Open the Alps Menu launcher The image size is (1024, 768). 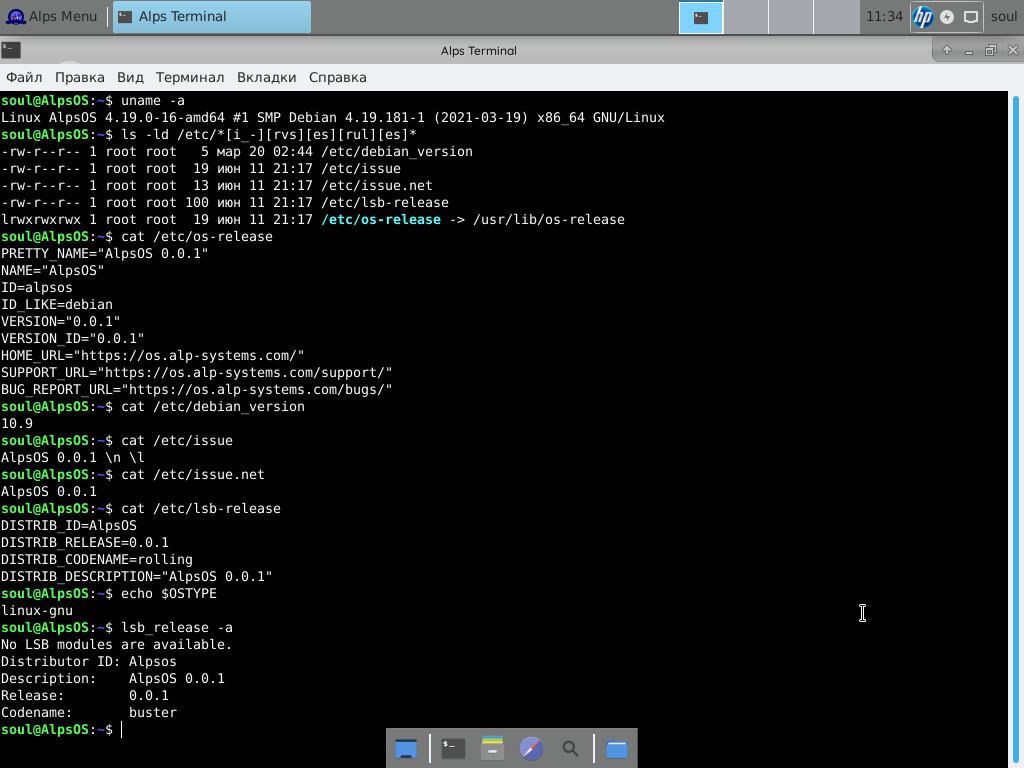52,16
